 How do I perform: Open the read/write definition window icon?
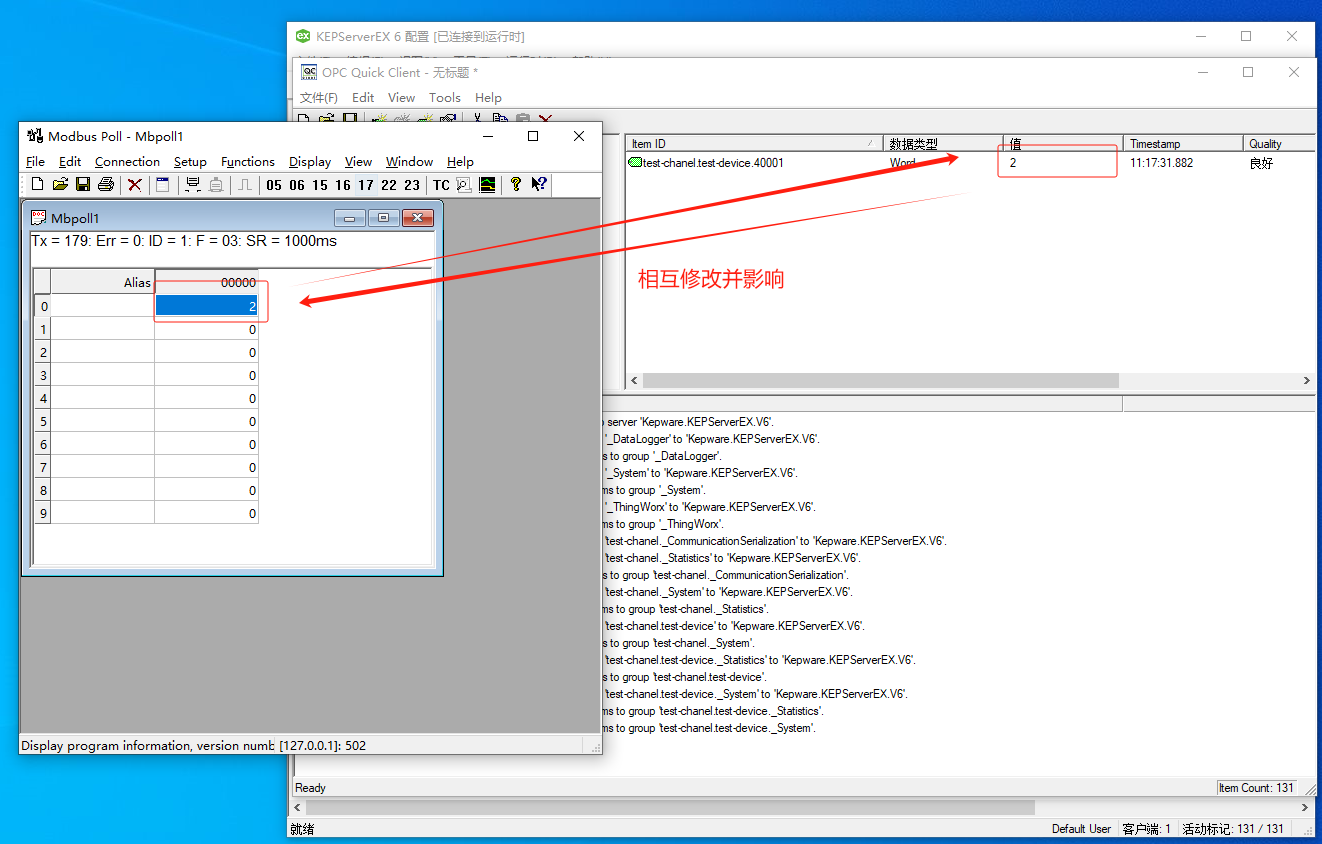tap(163, 185)
